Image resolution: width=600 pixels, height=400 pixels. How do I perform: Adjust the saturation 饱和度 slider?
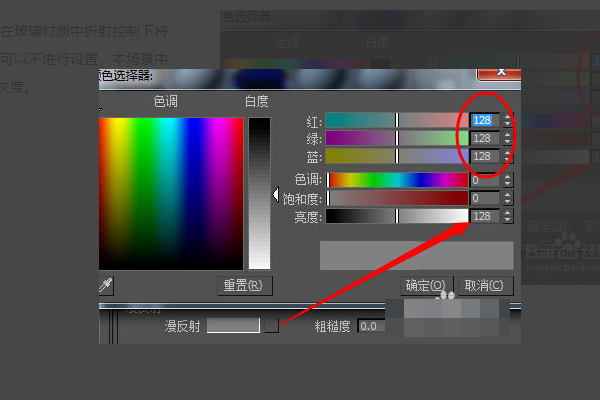tap(397, 198)
